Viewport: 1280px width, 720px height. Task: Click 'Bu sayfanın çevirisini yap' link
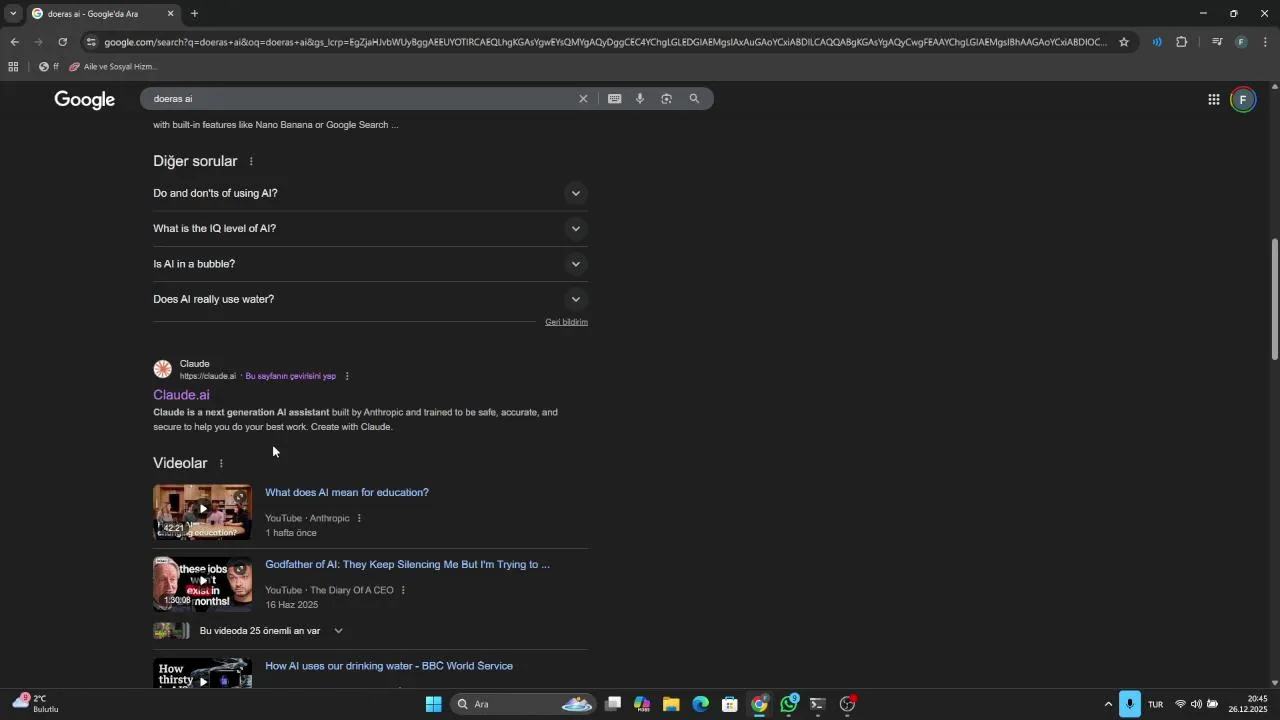291,376
